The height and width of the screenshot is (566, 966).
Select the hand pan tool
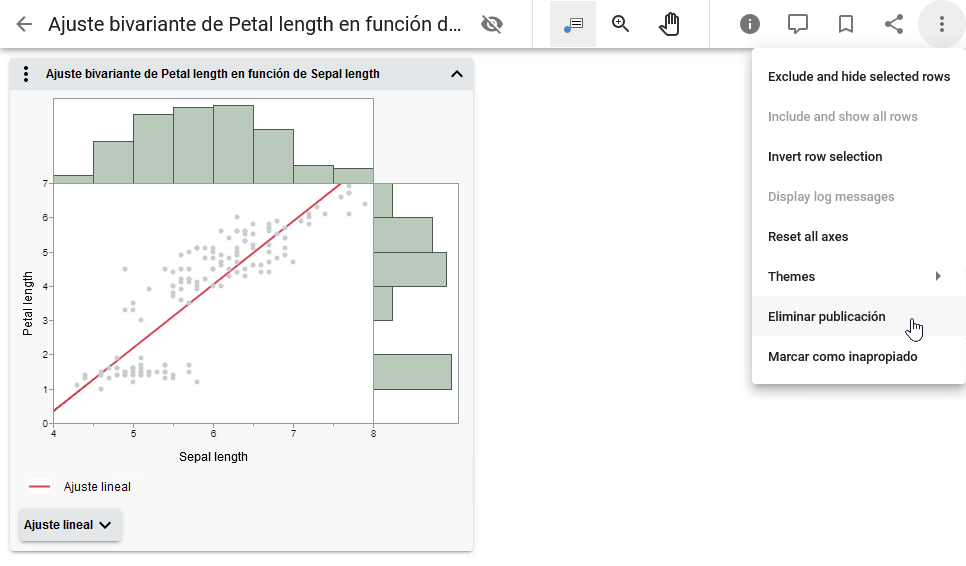(x=669, y=24)
